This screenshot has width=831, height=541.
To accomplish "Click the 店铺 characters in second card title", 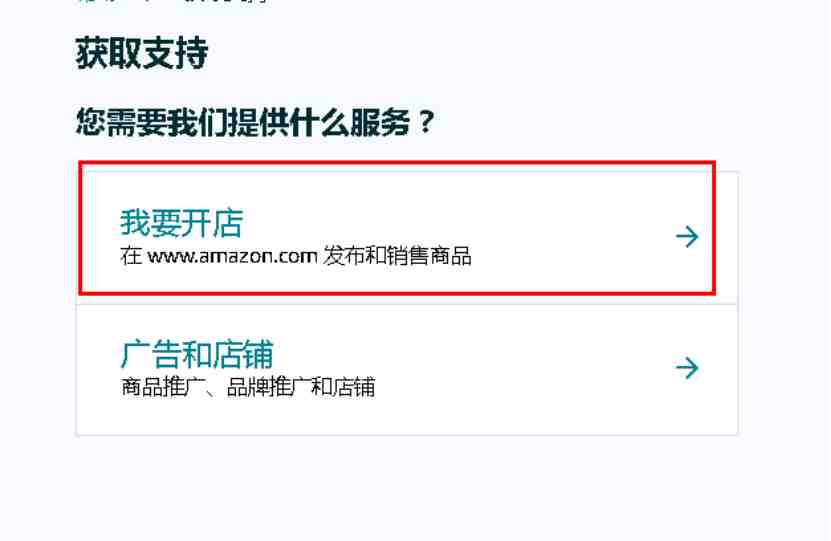I will (243, 354).
